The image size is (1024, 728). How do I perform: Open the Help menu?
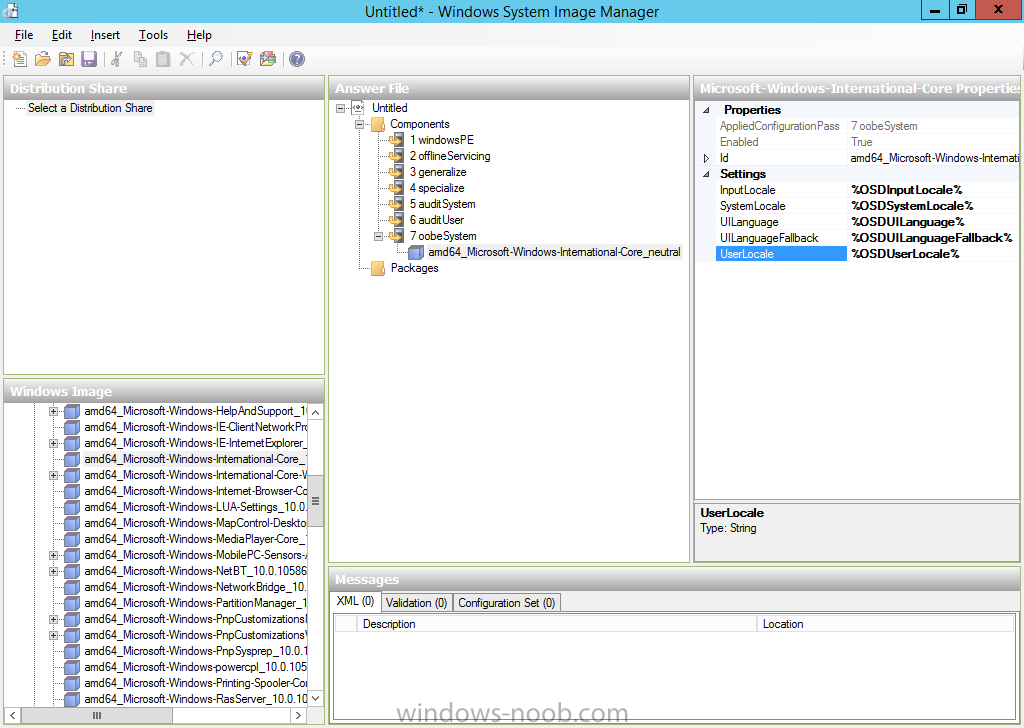(199, 35)
